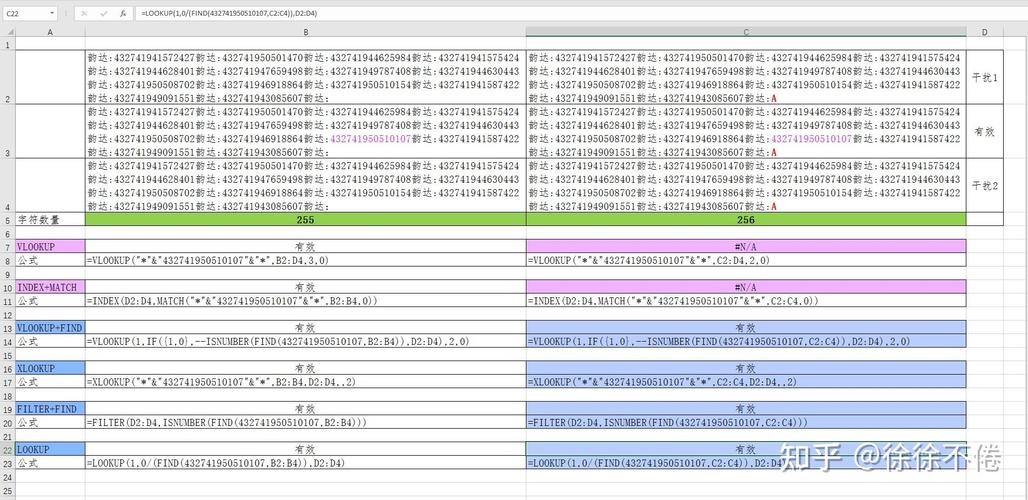The width and height of the screenshot is (1028, 500).
Task: Select row 5 header
Action: pyautogui.click(x=8, y=220)
